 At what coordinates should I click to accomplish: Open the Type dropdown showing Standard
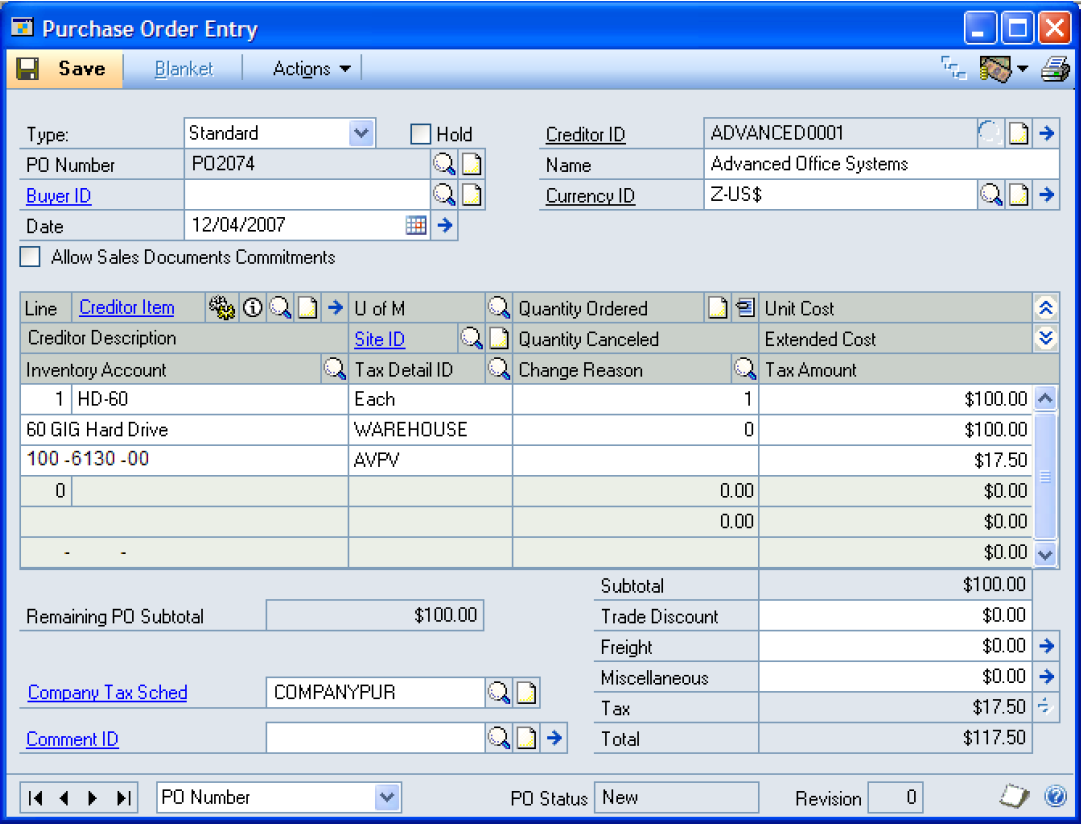(361, 133)
